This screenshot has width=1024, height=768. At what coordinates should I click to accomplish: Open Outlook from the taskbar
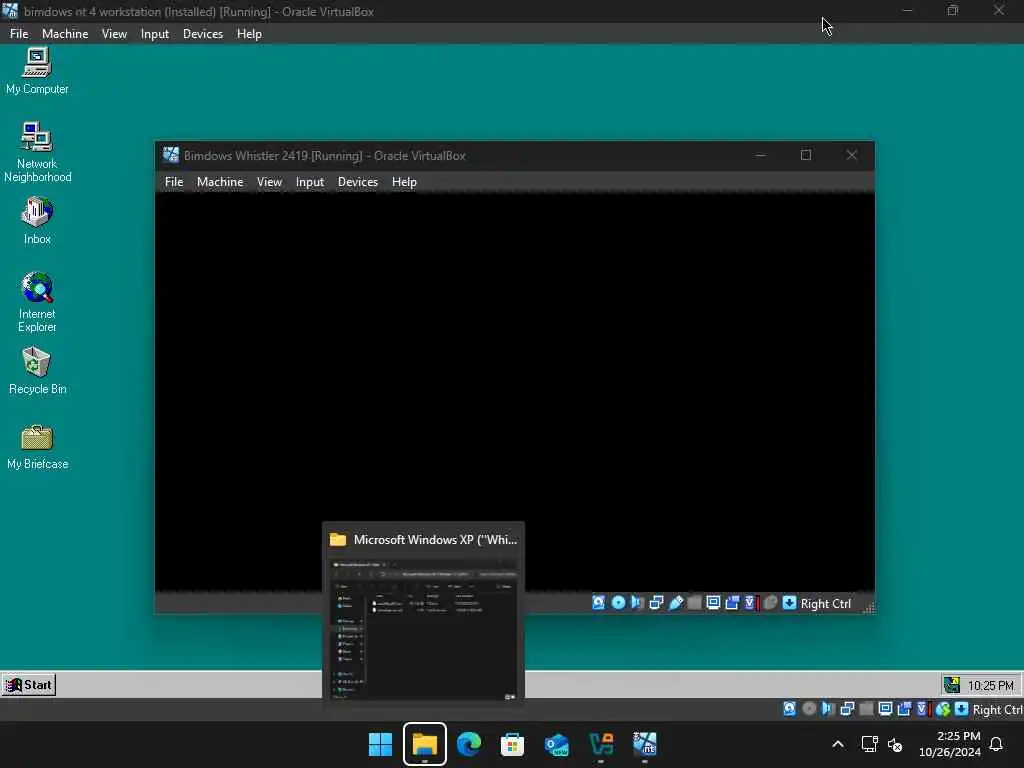click(x=556, y=744)
